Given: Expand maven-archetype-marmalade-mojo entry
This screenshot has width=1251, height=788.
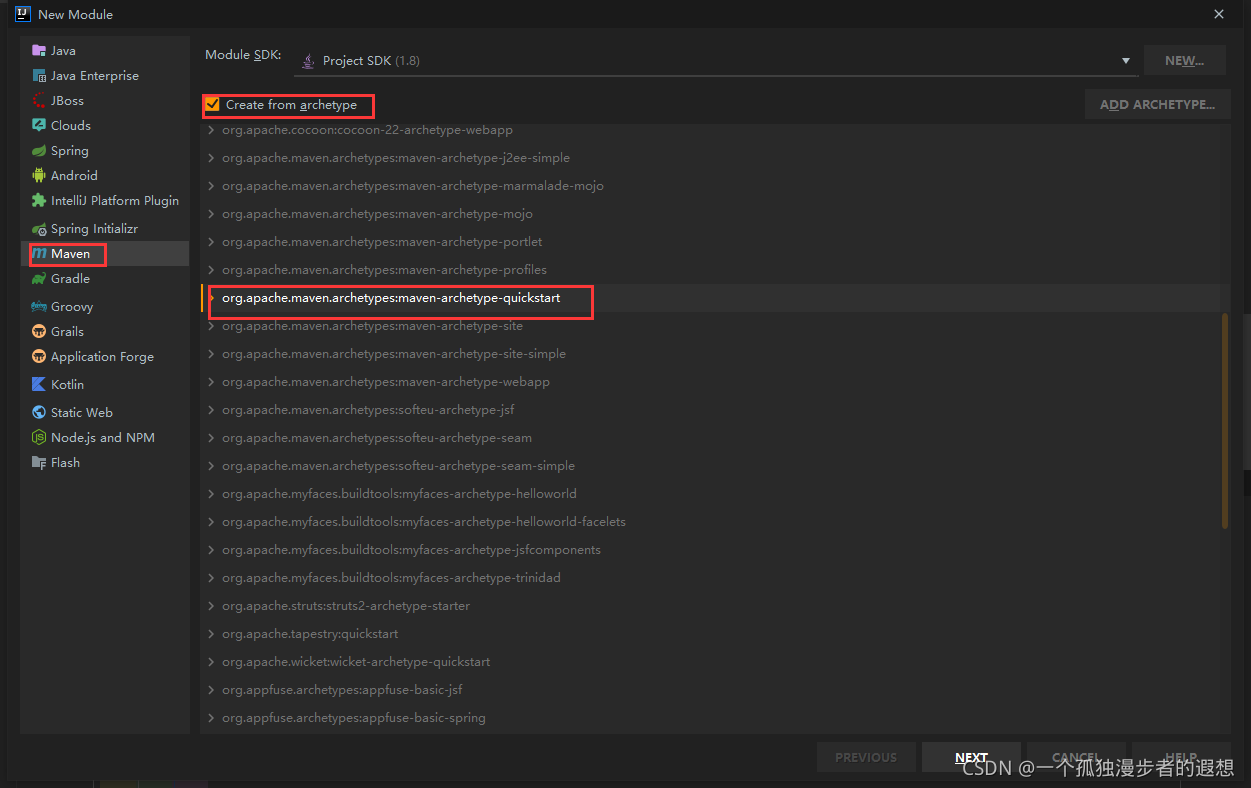Looking at the screenshot, I should tap(211, 186).
